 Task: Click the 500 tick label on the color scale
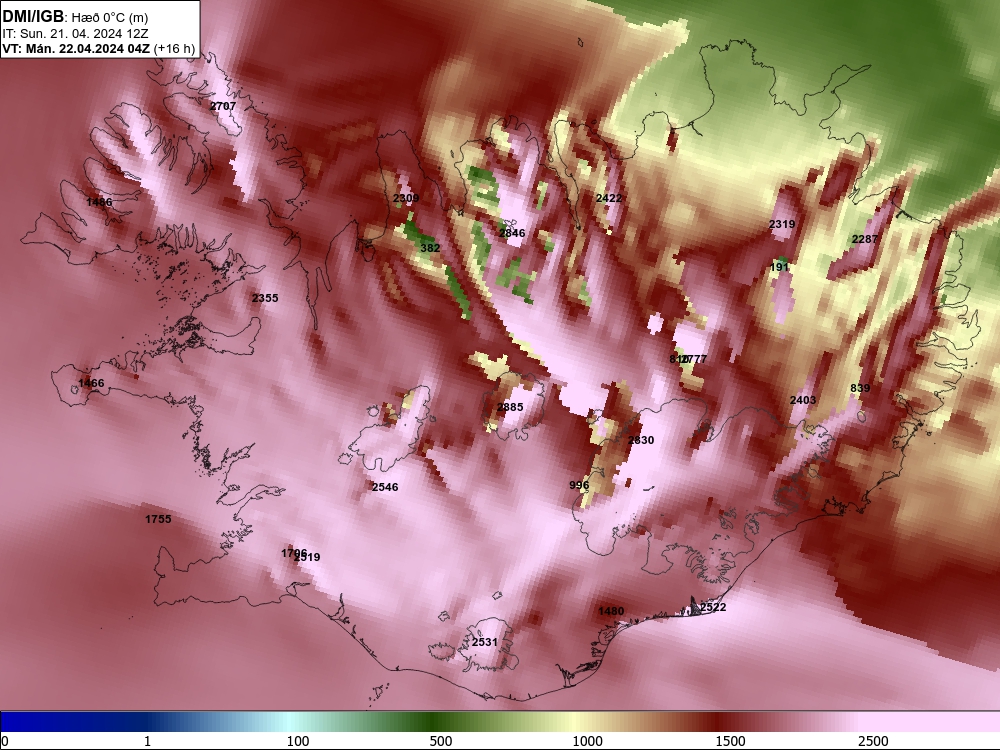[441, 741]
